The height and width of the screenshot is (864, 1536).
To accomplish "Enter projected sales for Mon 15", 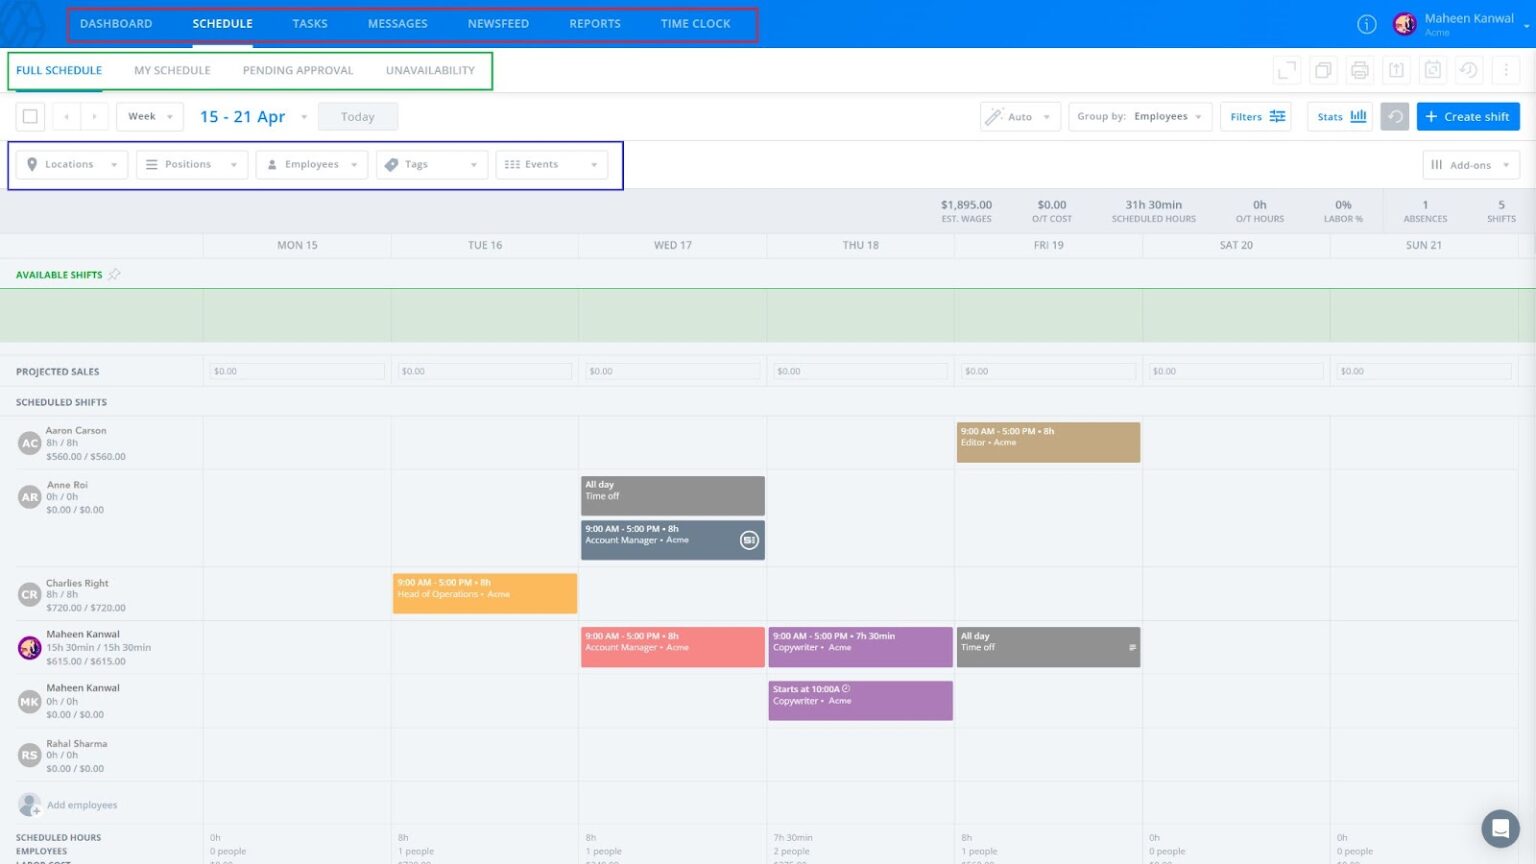I will (x=296, y=370).
